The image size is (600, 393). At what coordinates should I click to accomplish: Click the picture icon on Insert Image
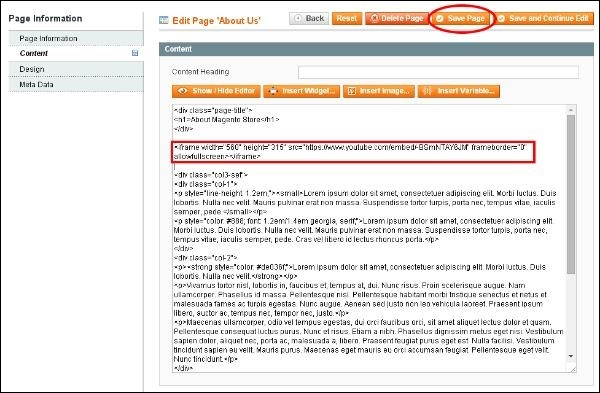[352, 91]
